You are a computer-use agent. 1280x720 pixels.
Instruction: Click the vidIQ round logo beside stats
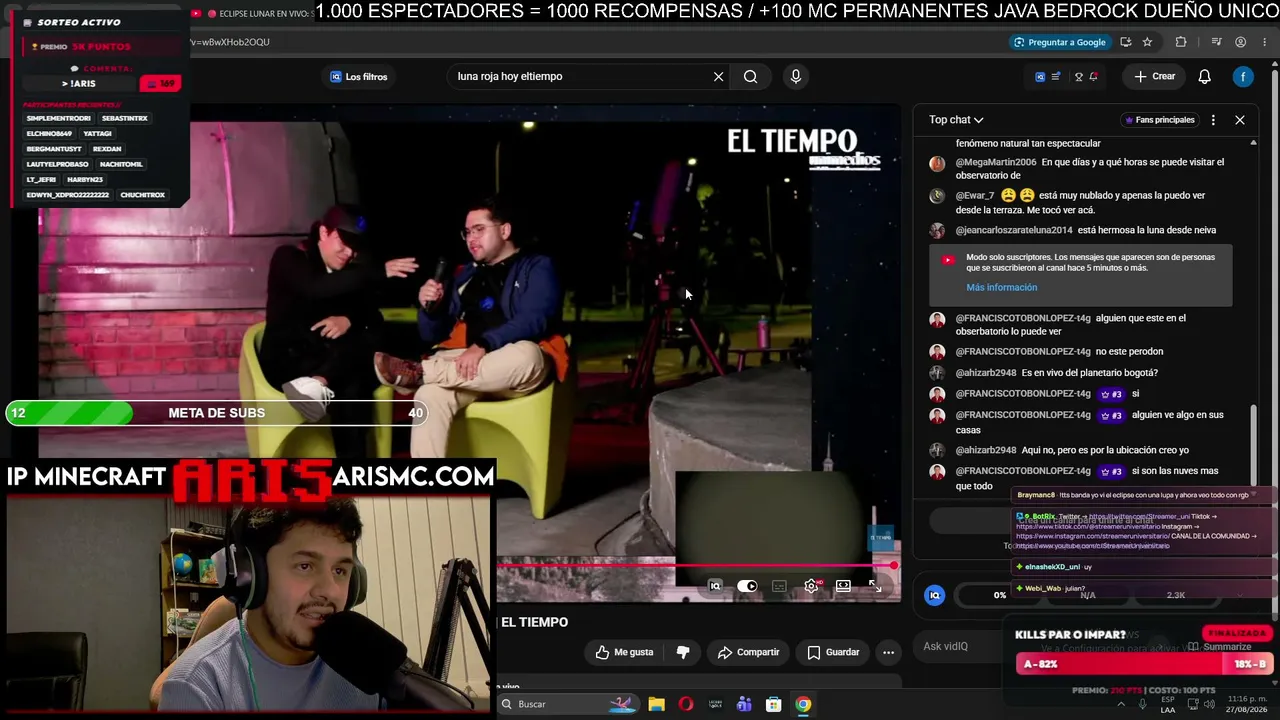coord(935,595)
